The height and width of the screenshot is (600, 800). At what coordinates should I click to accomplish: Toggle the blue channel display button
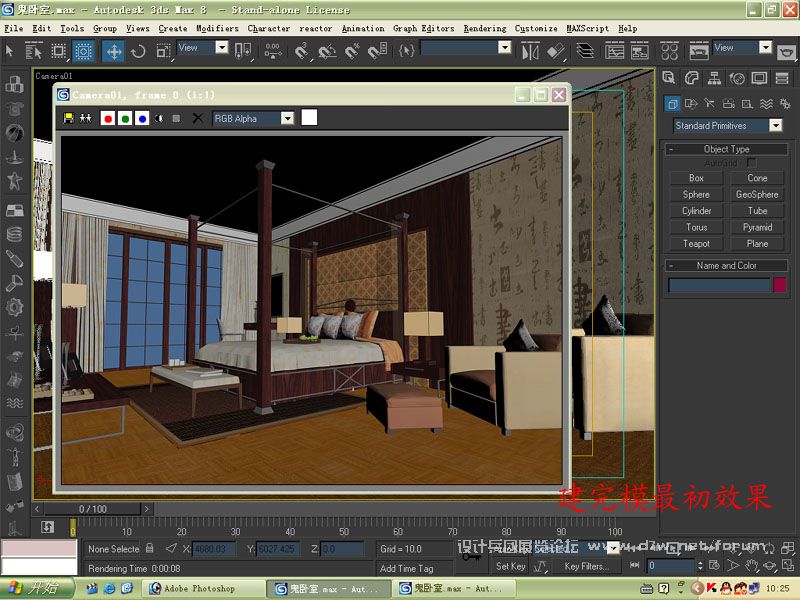(142, 118)
